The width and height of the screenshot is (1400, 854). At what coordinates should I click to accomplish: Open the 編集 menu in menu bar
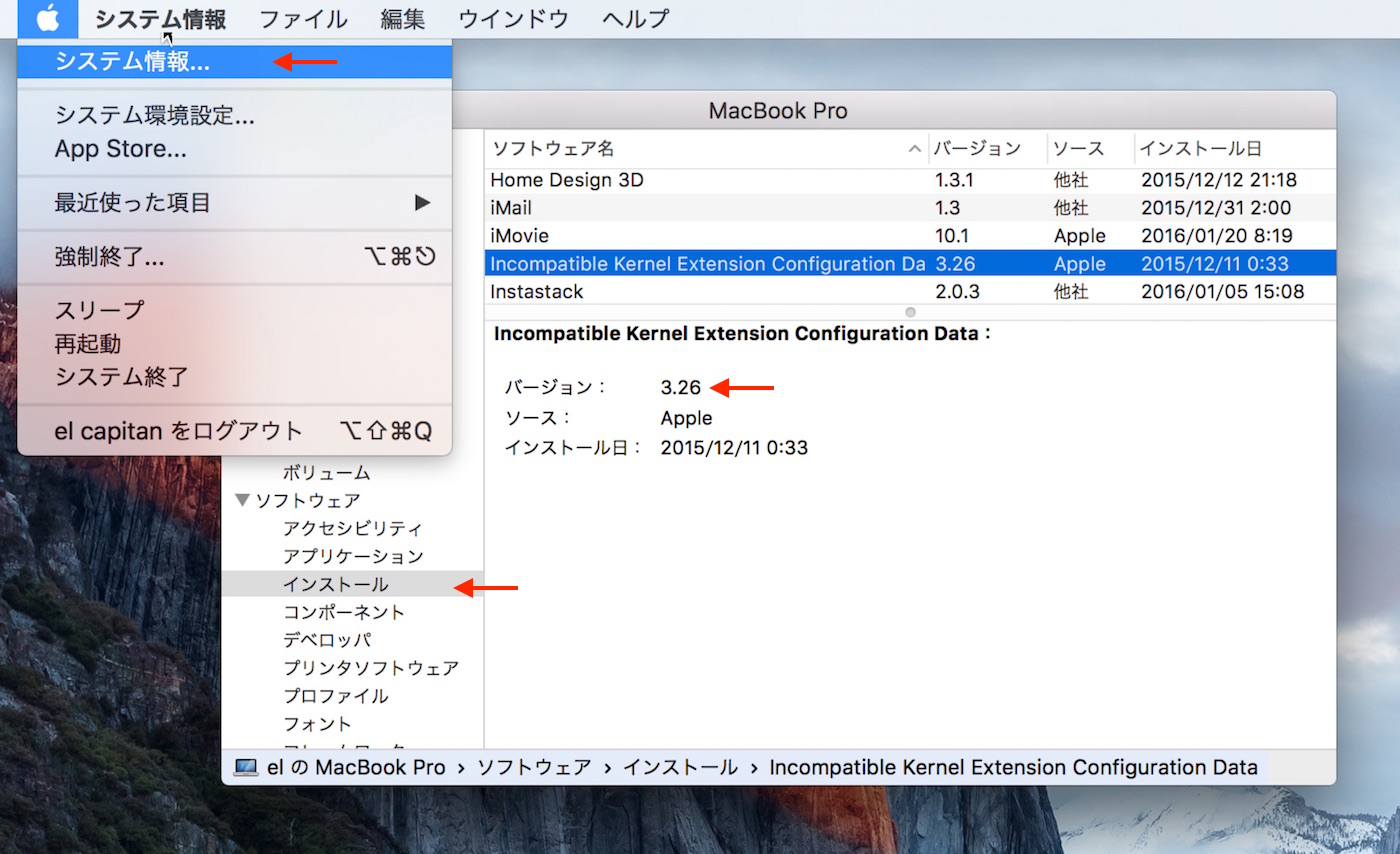click(403, 18)
